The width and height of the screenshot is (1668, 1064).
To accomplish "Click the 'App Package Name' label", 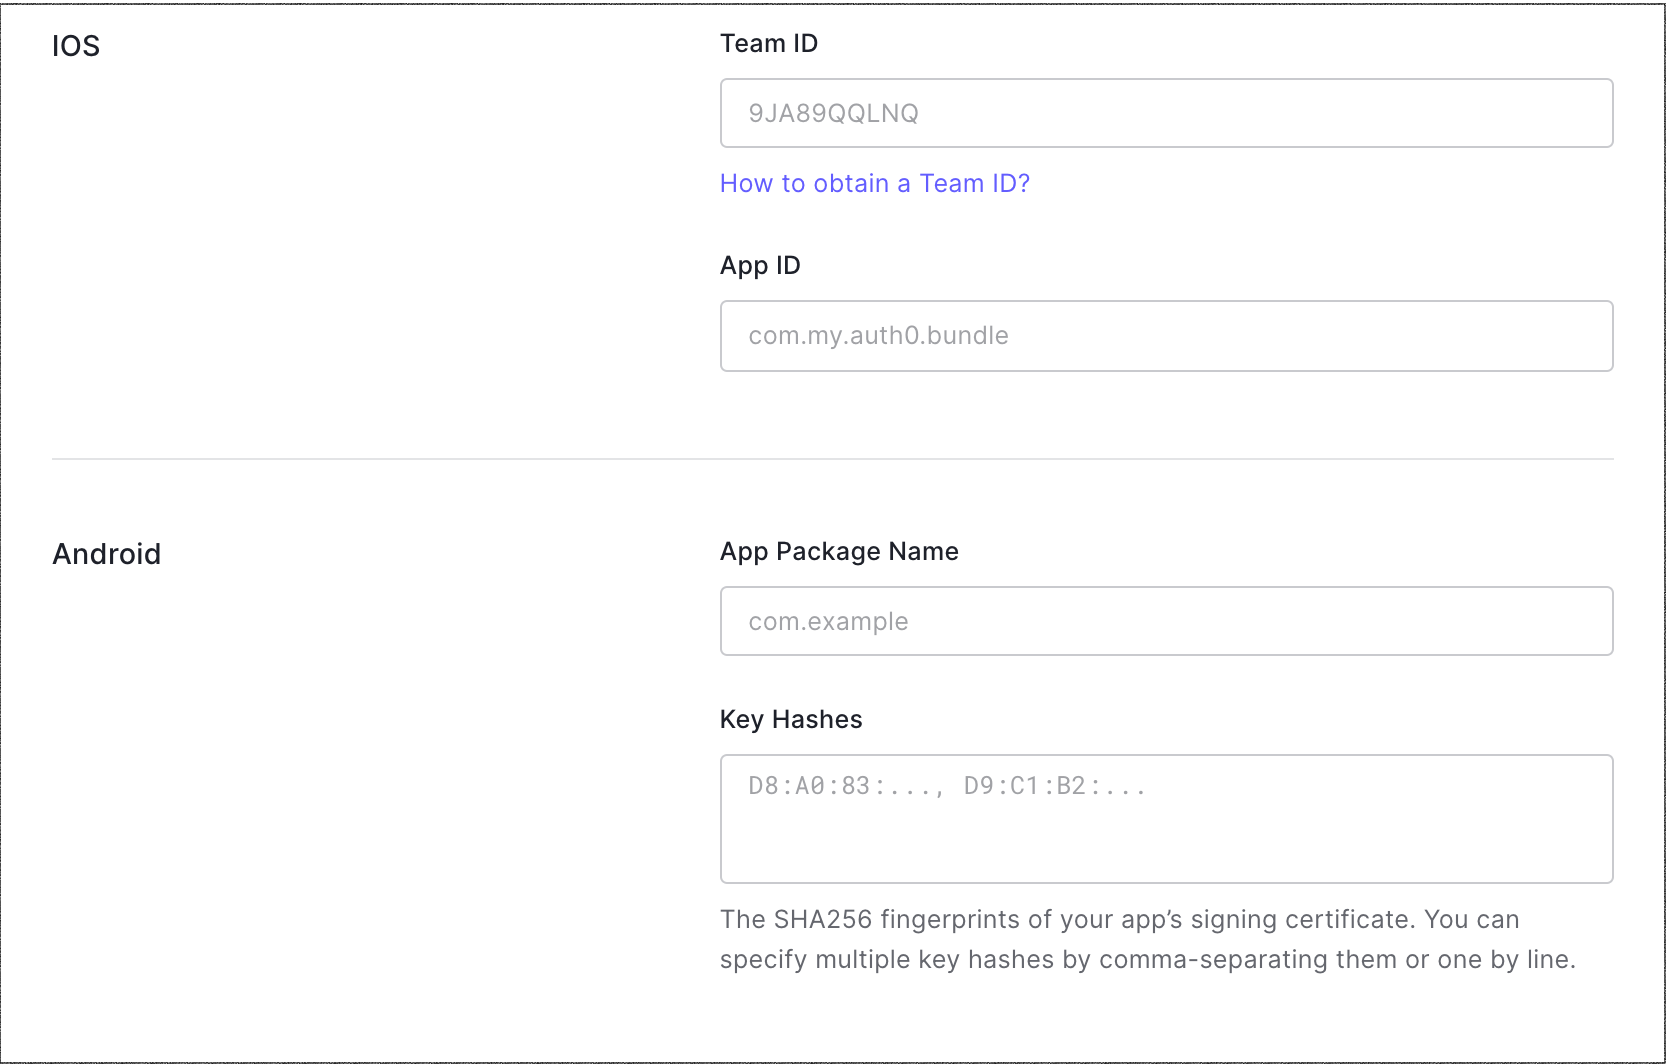I will 839,552.
